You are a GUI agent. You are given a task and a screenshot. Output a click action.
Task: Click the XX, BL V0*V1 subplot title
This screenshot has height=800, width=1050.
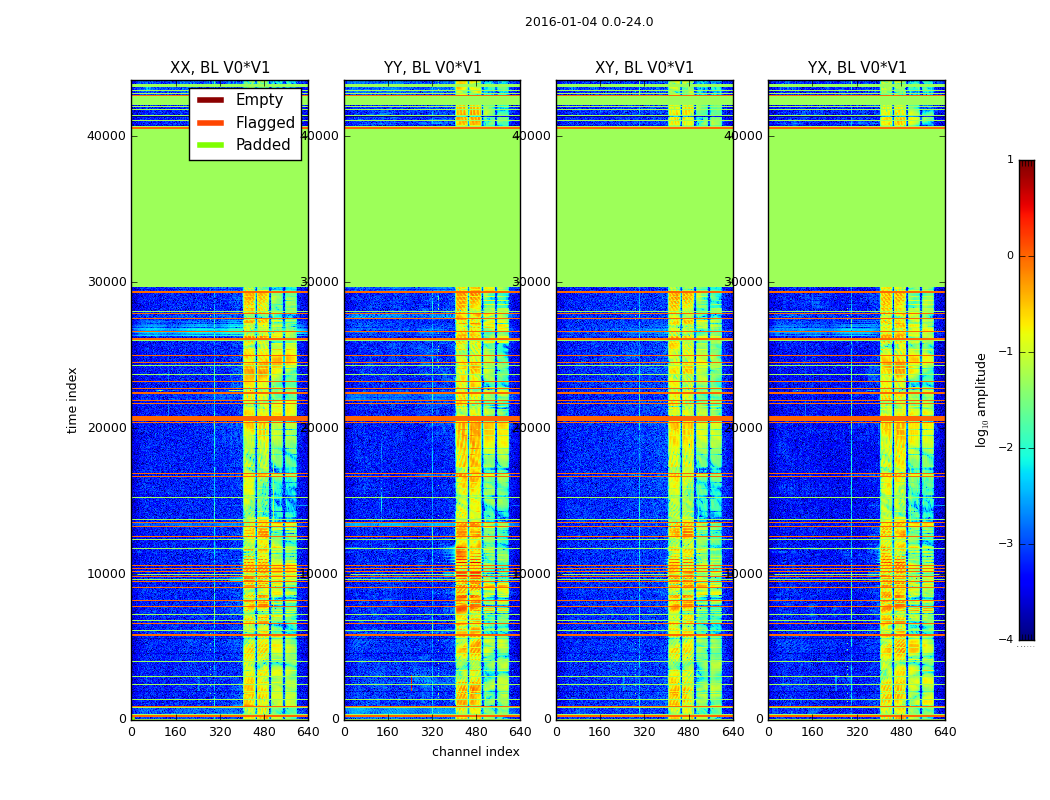220,68
